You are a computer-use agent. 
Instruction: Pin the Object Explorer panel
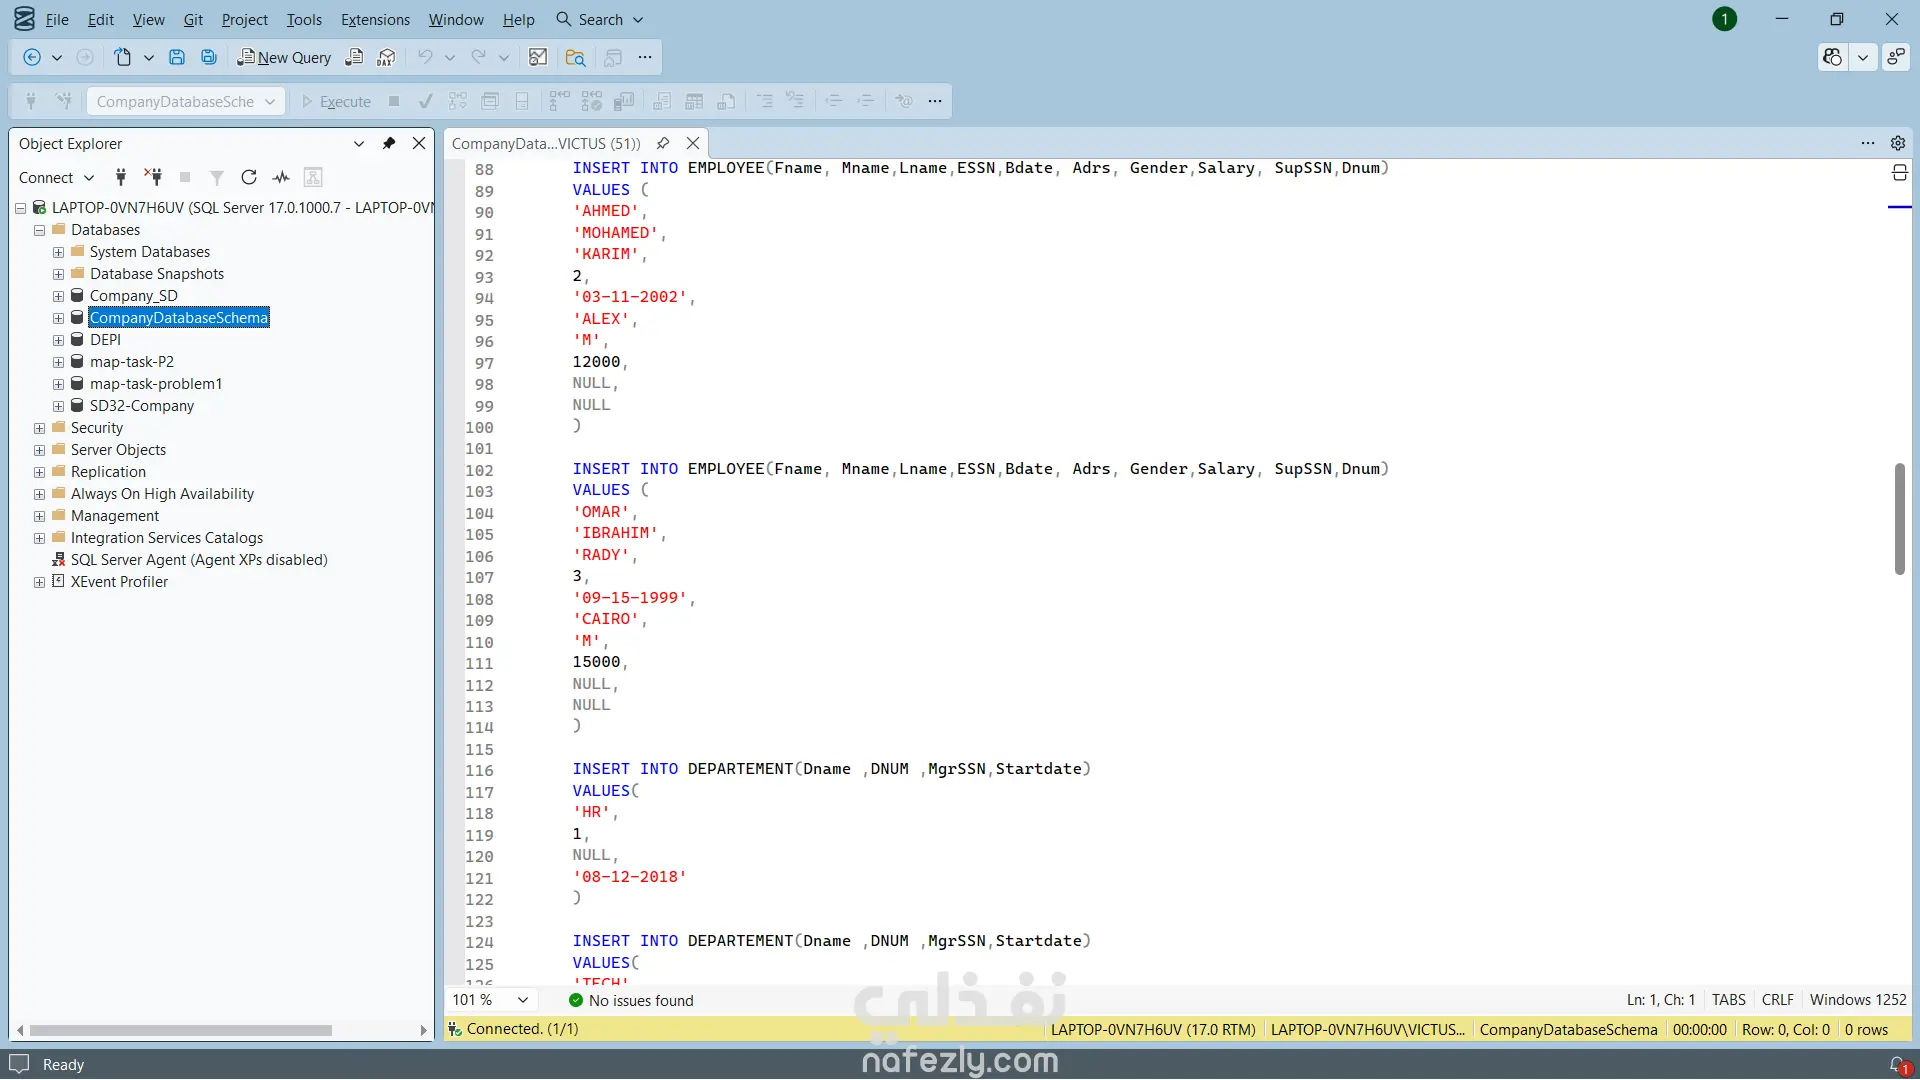click(x=389, y=143)
